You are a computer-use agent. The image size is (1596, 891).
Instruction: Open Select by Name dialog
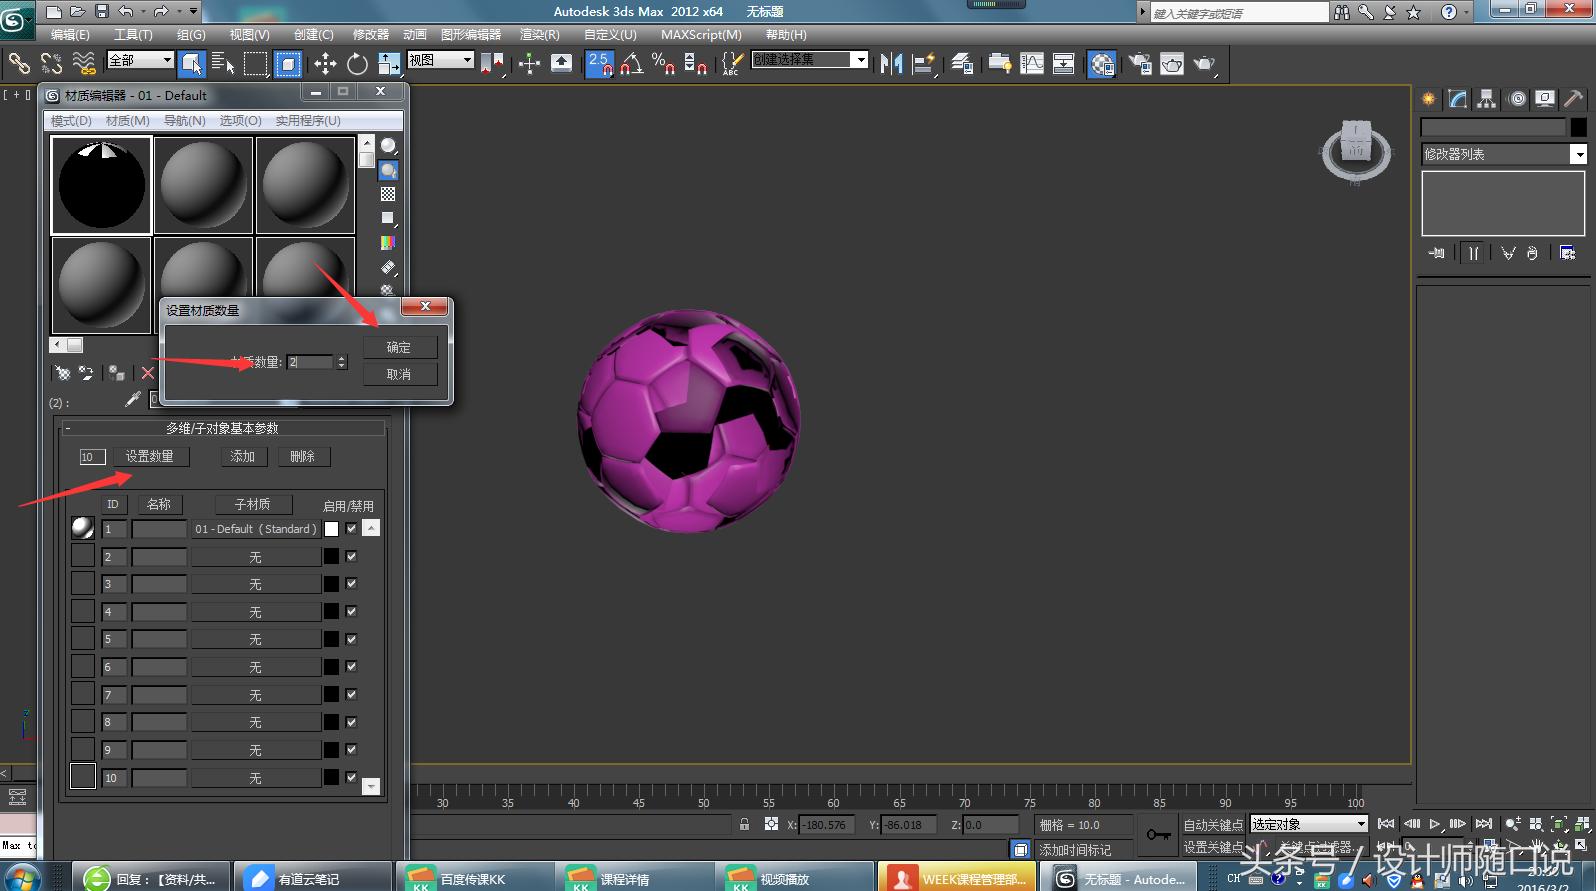point(222,64)
